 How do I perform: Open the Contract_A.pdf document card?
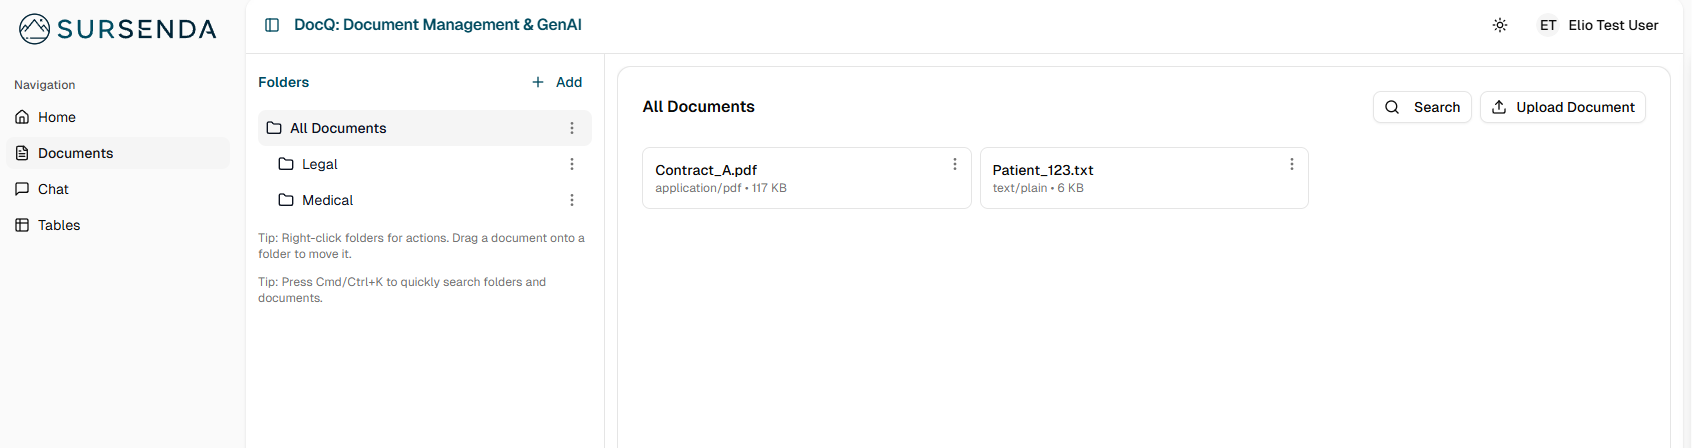click(x=780, y=178)
